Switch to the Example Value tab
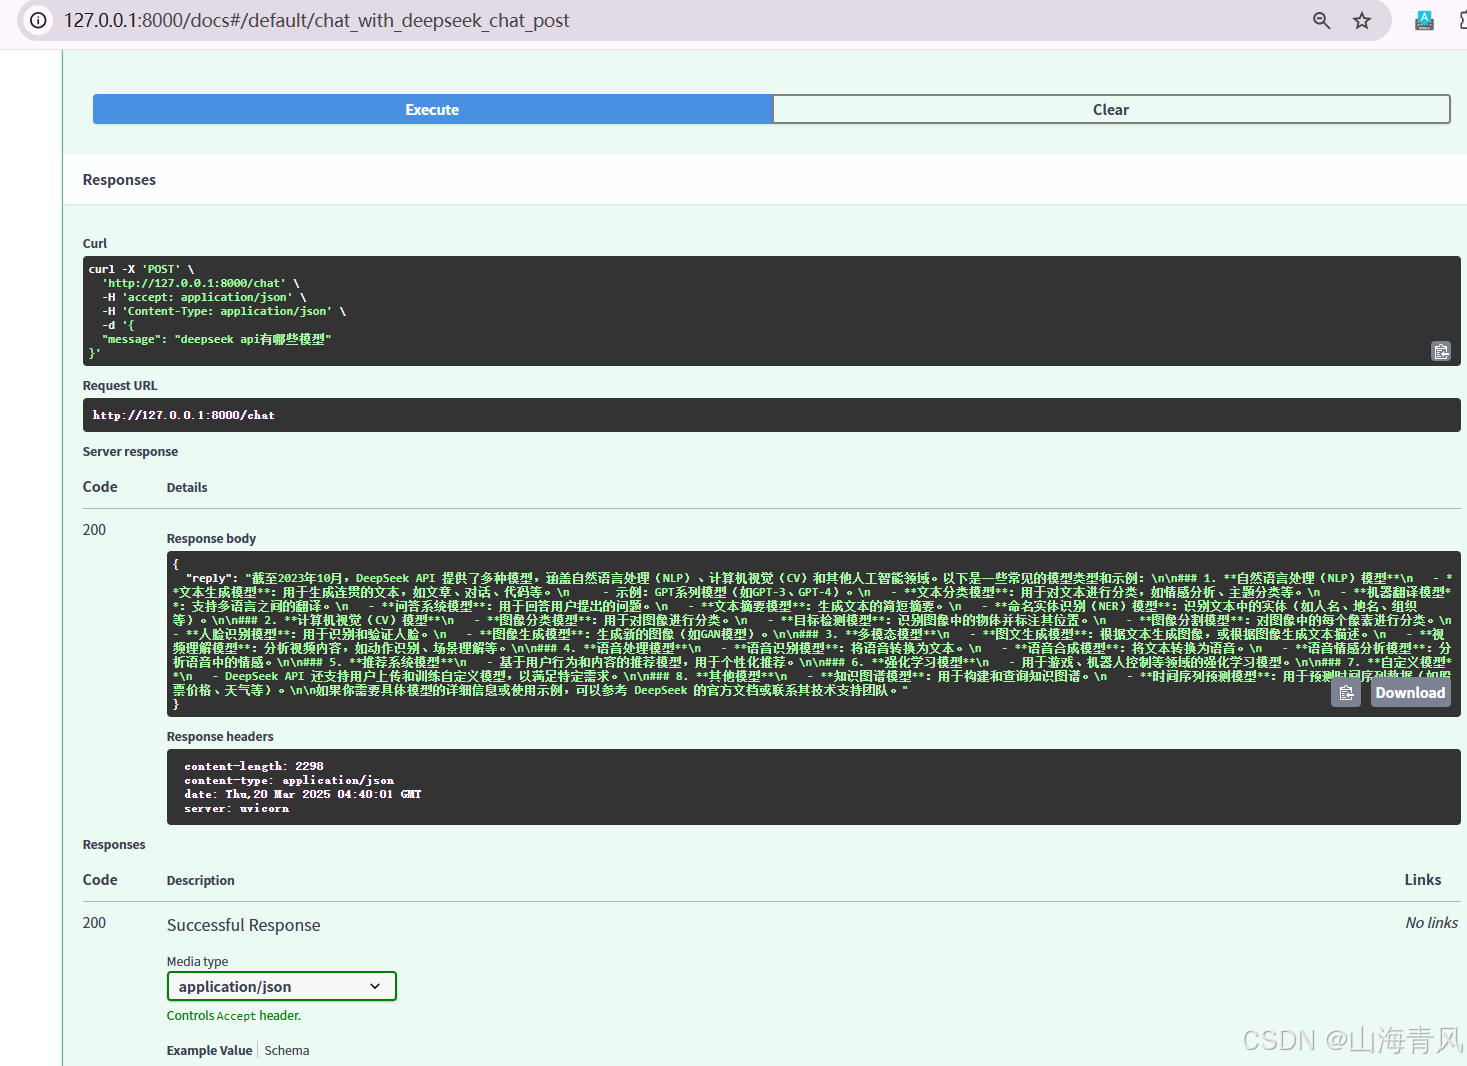 [x=209, y=1050]
